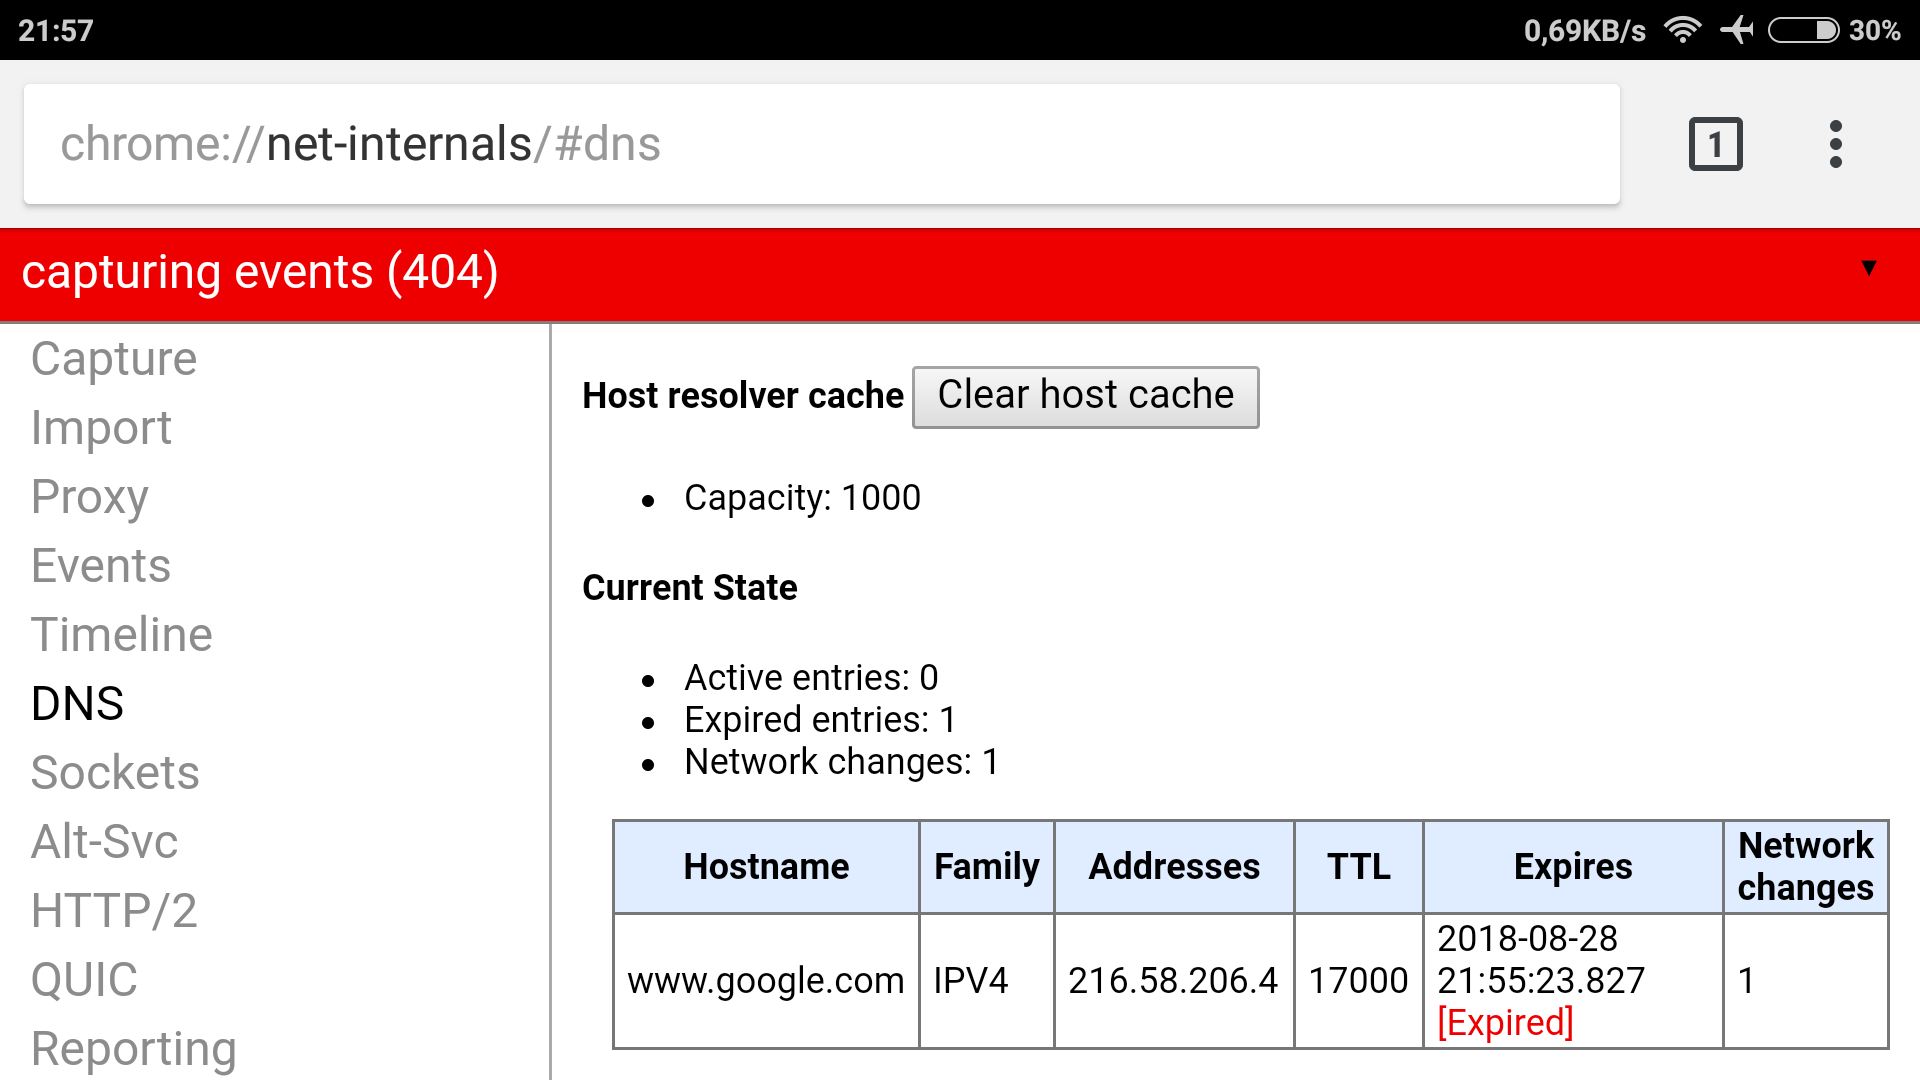The height and width of the screenshot is (1080, 1920).
Task: Select the TTL column header
Action: tap(1359, 867)
